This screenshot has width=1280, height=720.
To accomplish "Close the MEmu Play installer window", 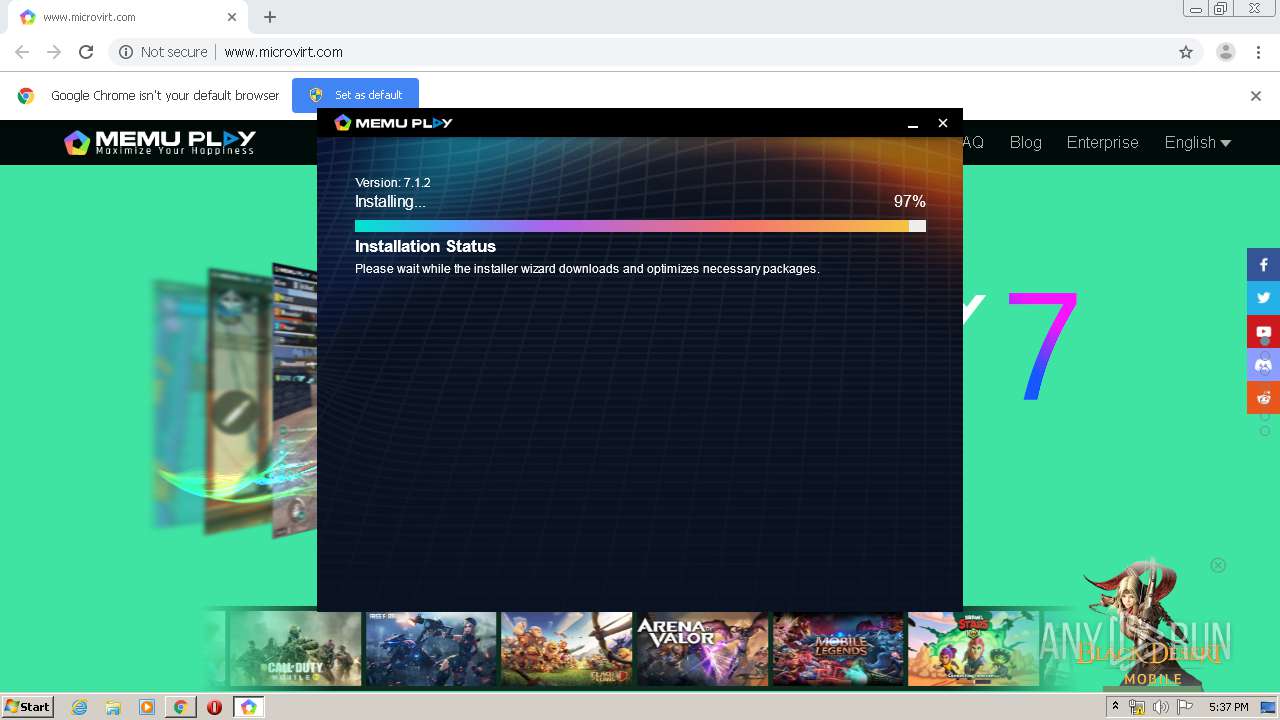I will (942, 123).
